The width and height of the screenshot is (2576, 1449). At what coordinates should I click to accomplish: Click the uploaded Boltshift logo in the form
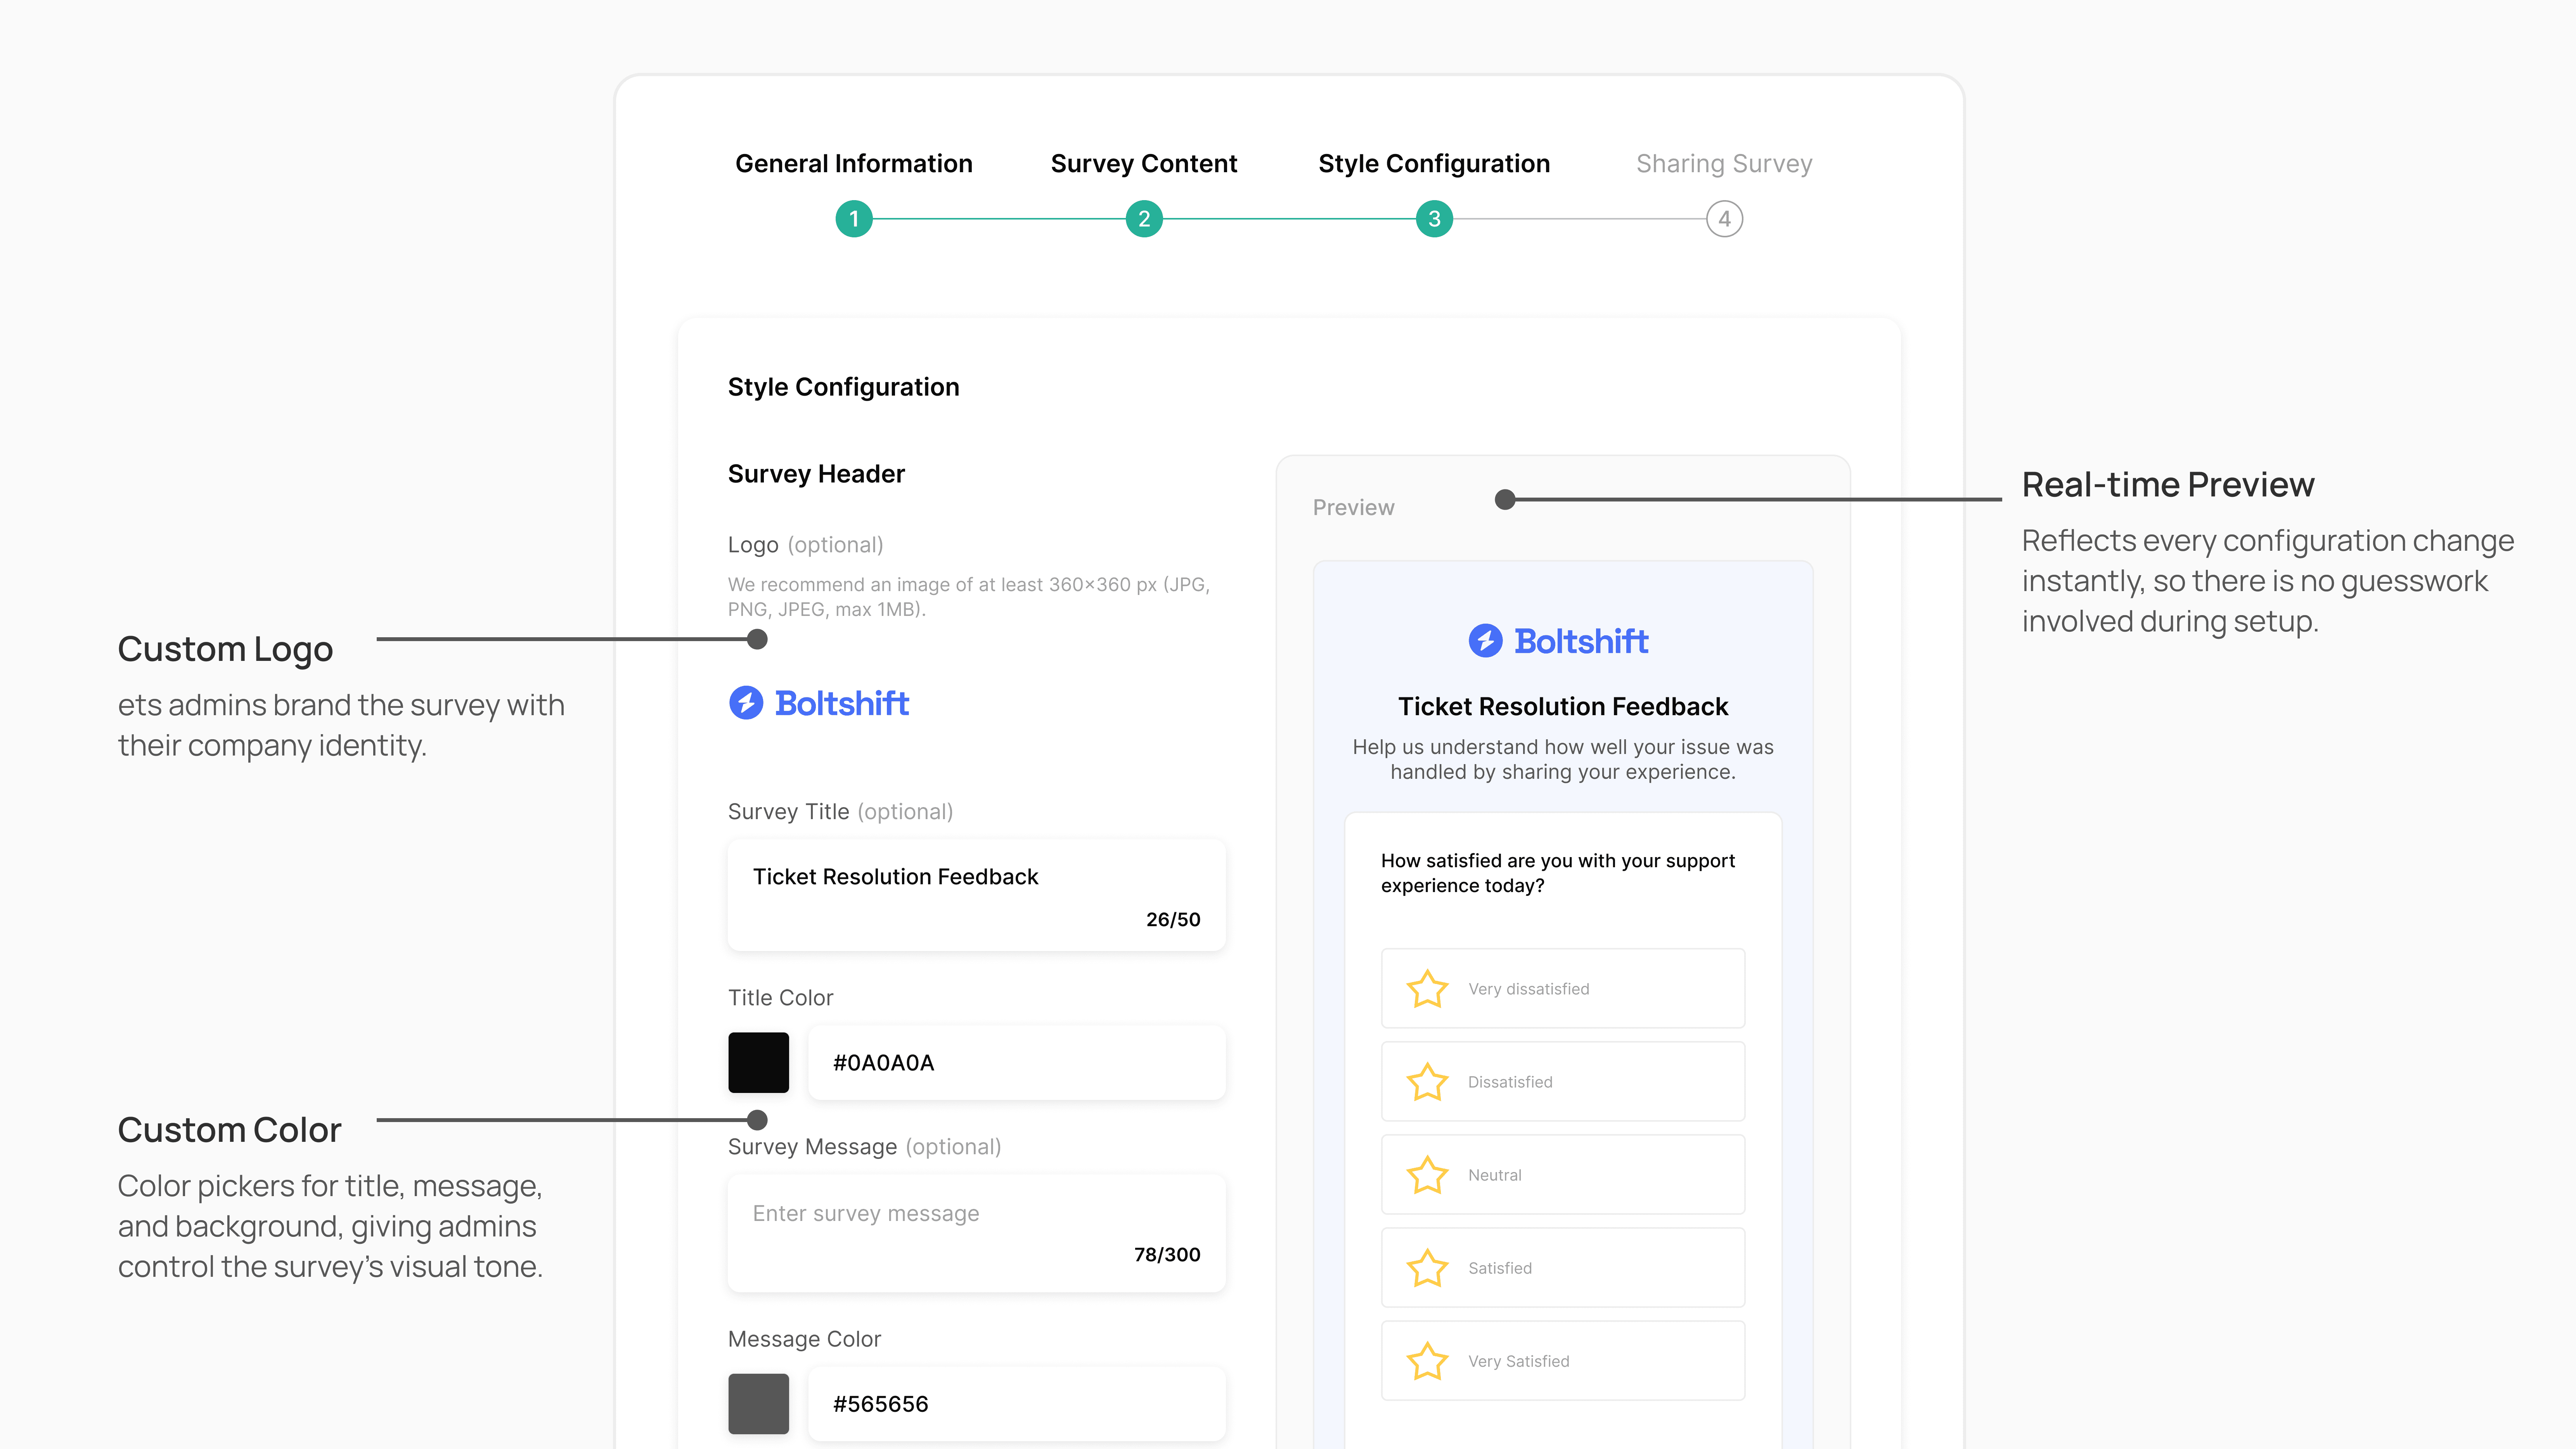818,703
